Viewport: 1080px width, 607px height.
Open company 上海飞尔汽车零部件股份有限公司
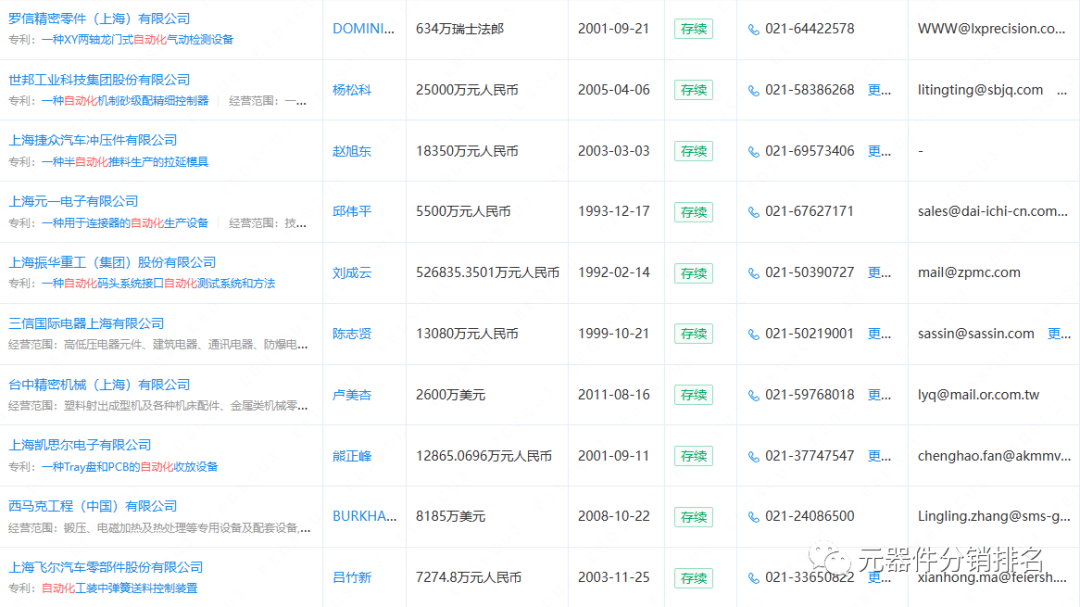[x=106, y=567]
